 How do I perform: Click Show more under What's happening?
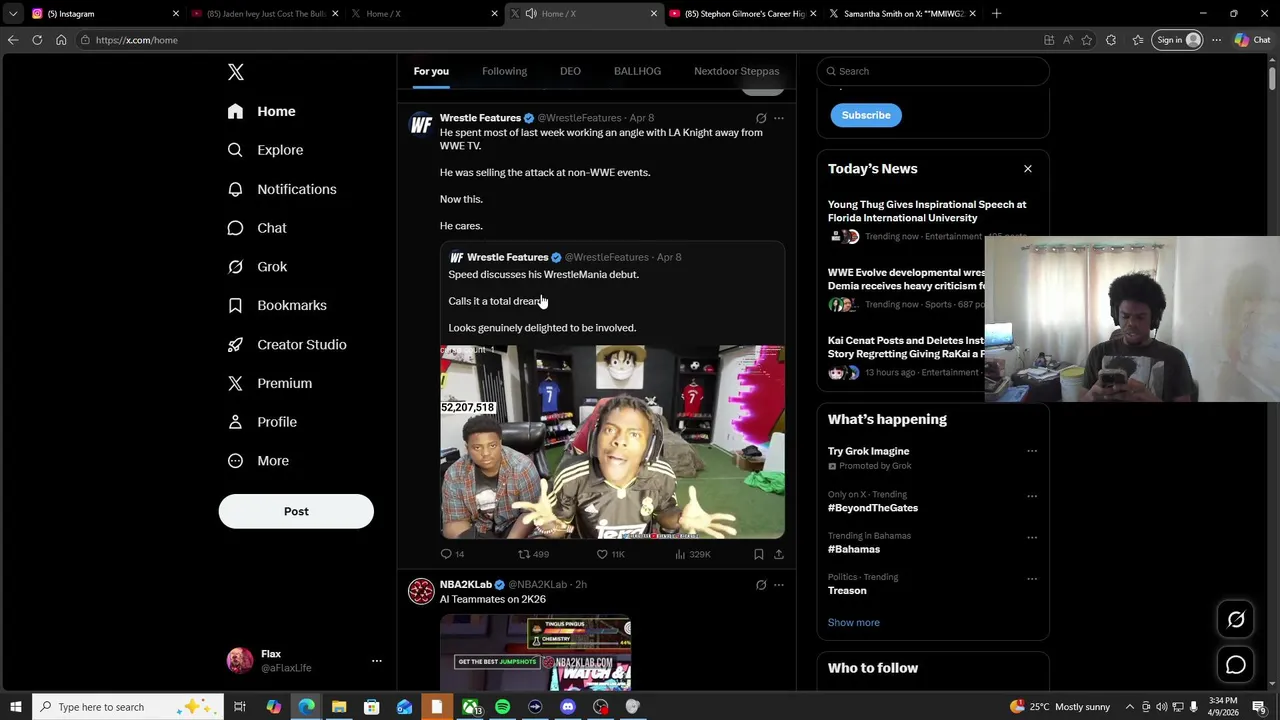coord(854,622)
